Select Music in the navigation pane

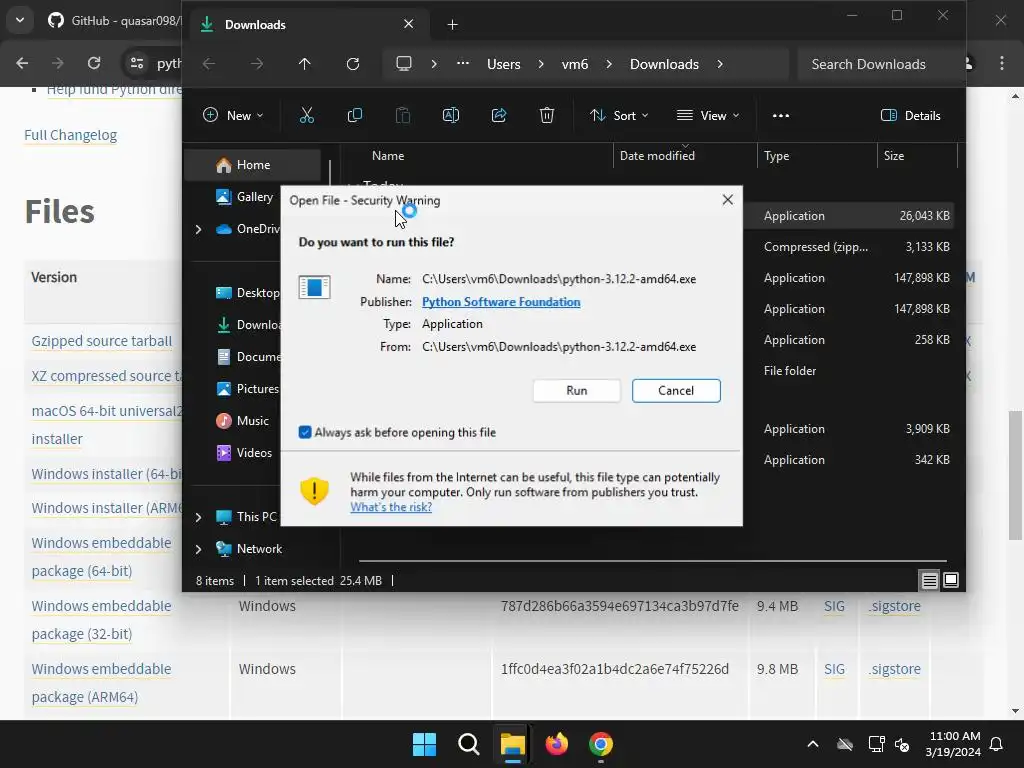click(242, 421)
